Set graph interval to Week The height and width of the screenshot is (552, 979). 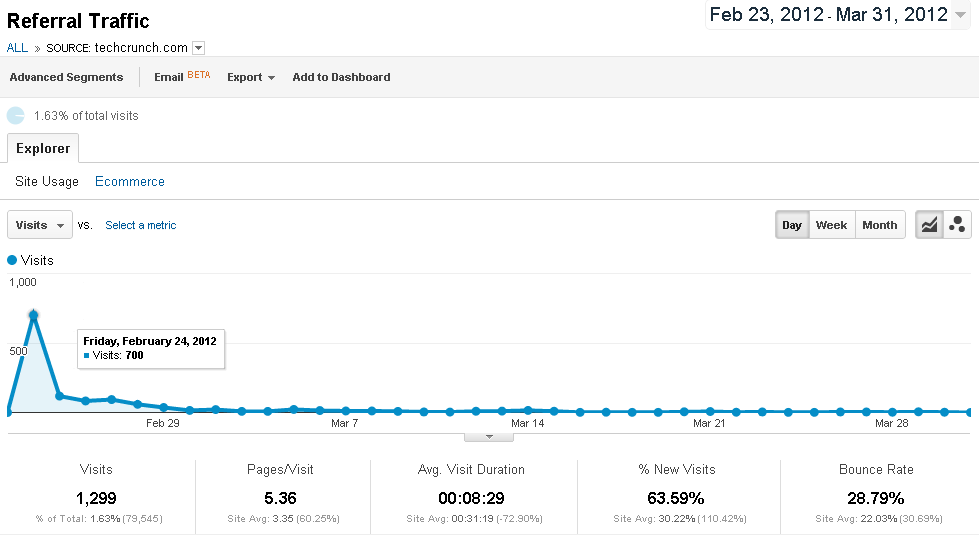tap(831, 225)
